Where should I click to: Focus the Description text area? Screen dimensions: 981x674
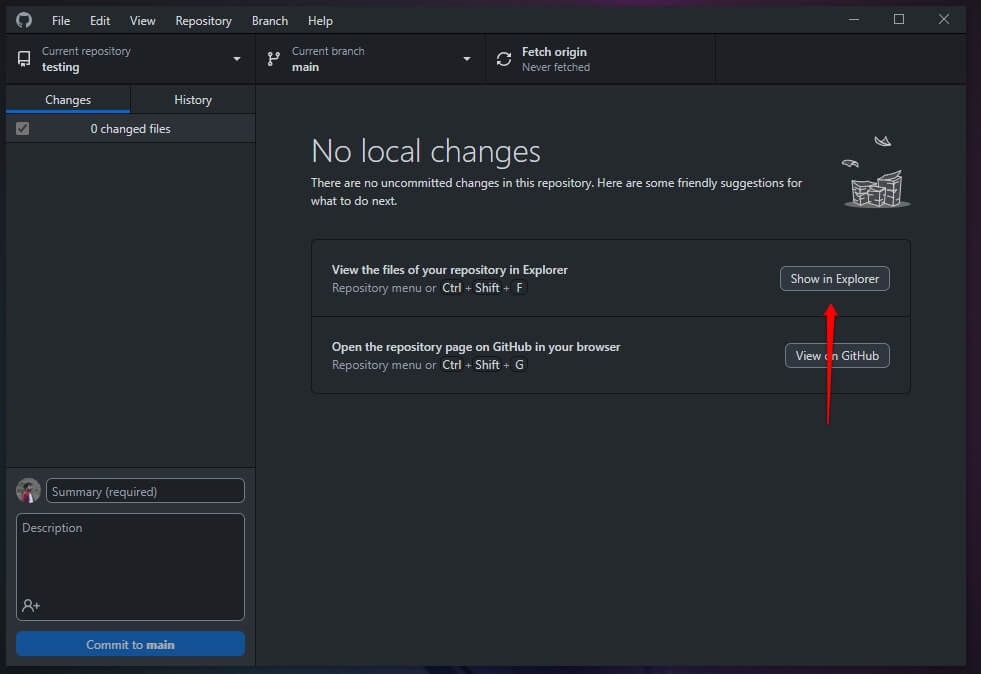130,567
